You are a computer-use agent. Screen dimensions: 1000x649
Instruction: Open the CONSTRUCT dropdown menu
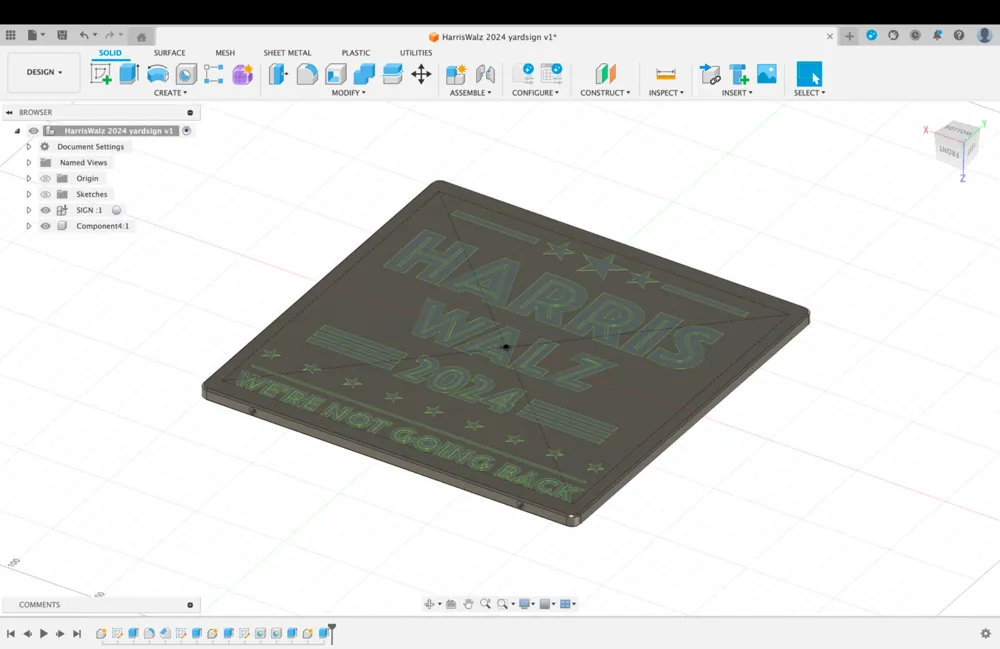(x=605, y=93)
